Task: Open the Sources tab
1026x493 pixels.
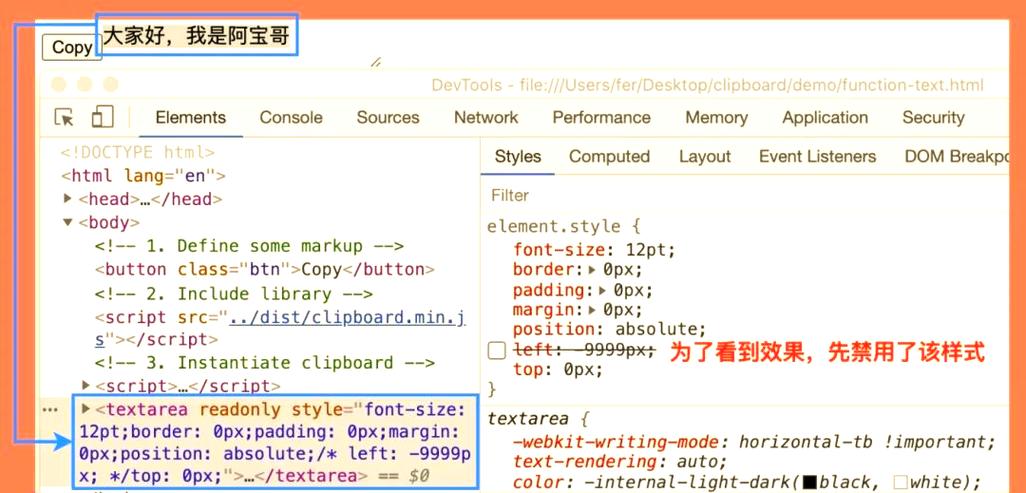Action: [x=387, y=118]
